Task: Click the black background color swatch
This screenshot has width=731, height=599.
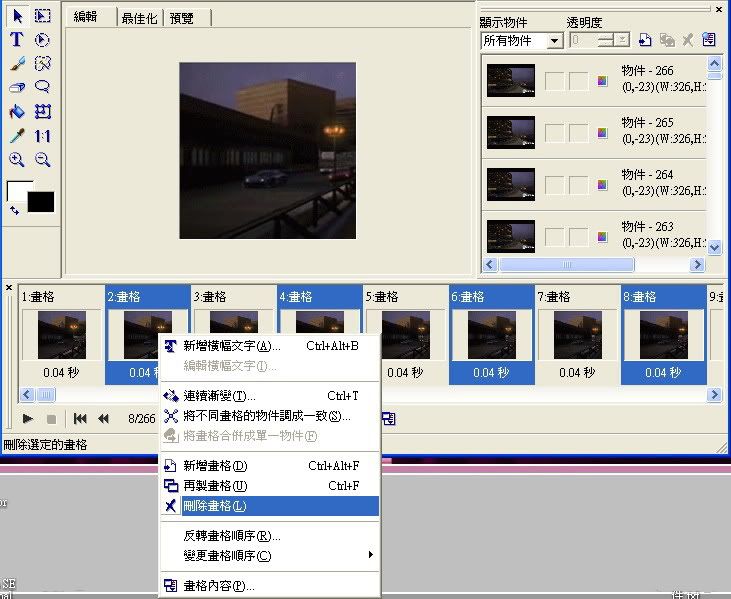Action: [41, 202]
